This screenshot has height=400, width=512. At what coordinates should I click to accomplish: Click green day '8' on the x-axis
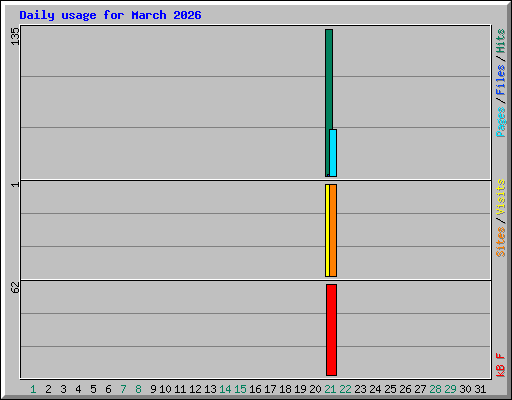point(138,389)
